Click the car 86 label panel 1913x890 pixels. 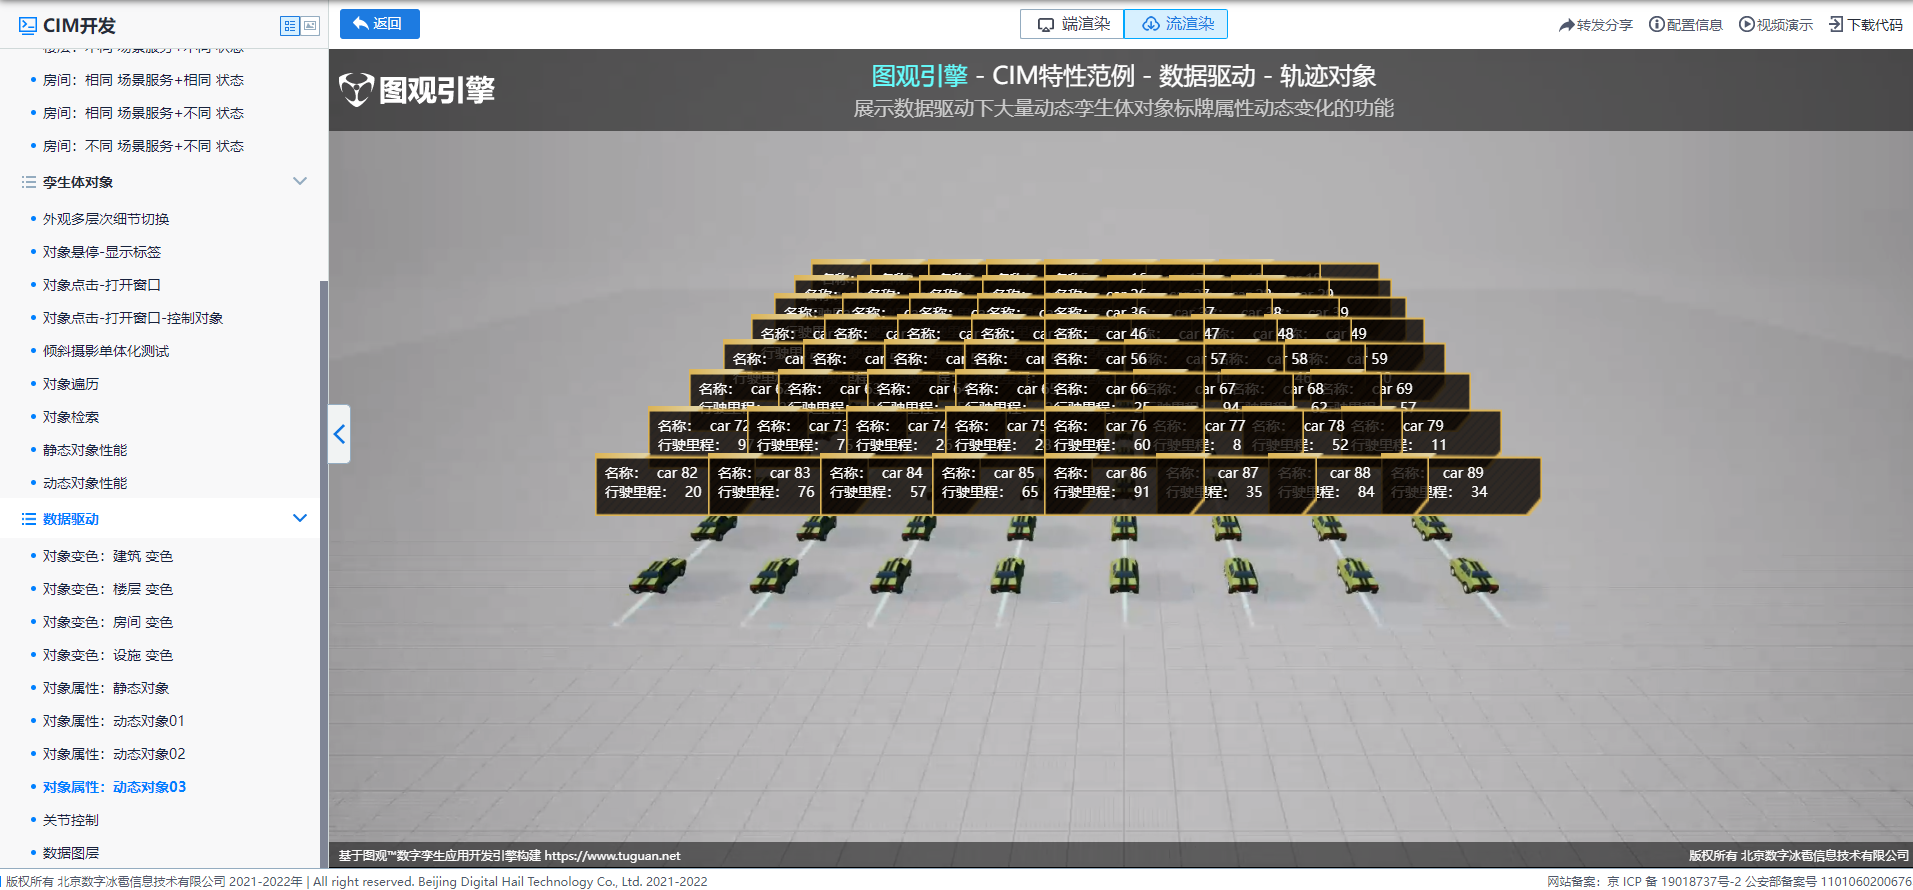pos(1100,483)
